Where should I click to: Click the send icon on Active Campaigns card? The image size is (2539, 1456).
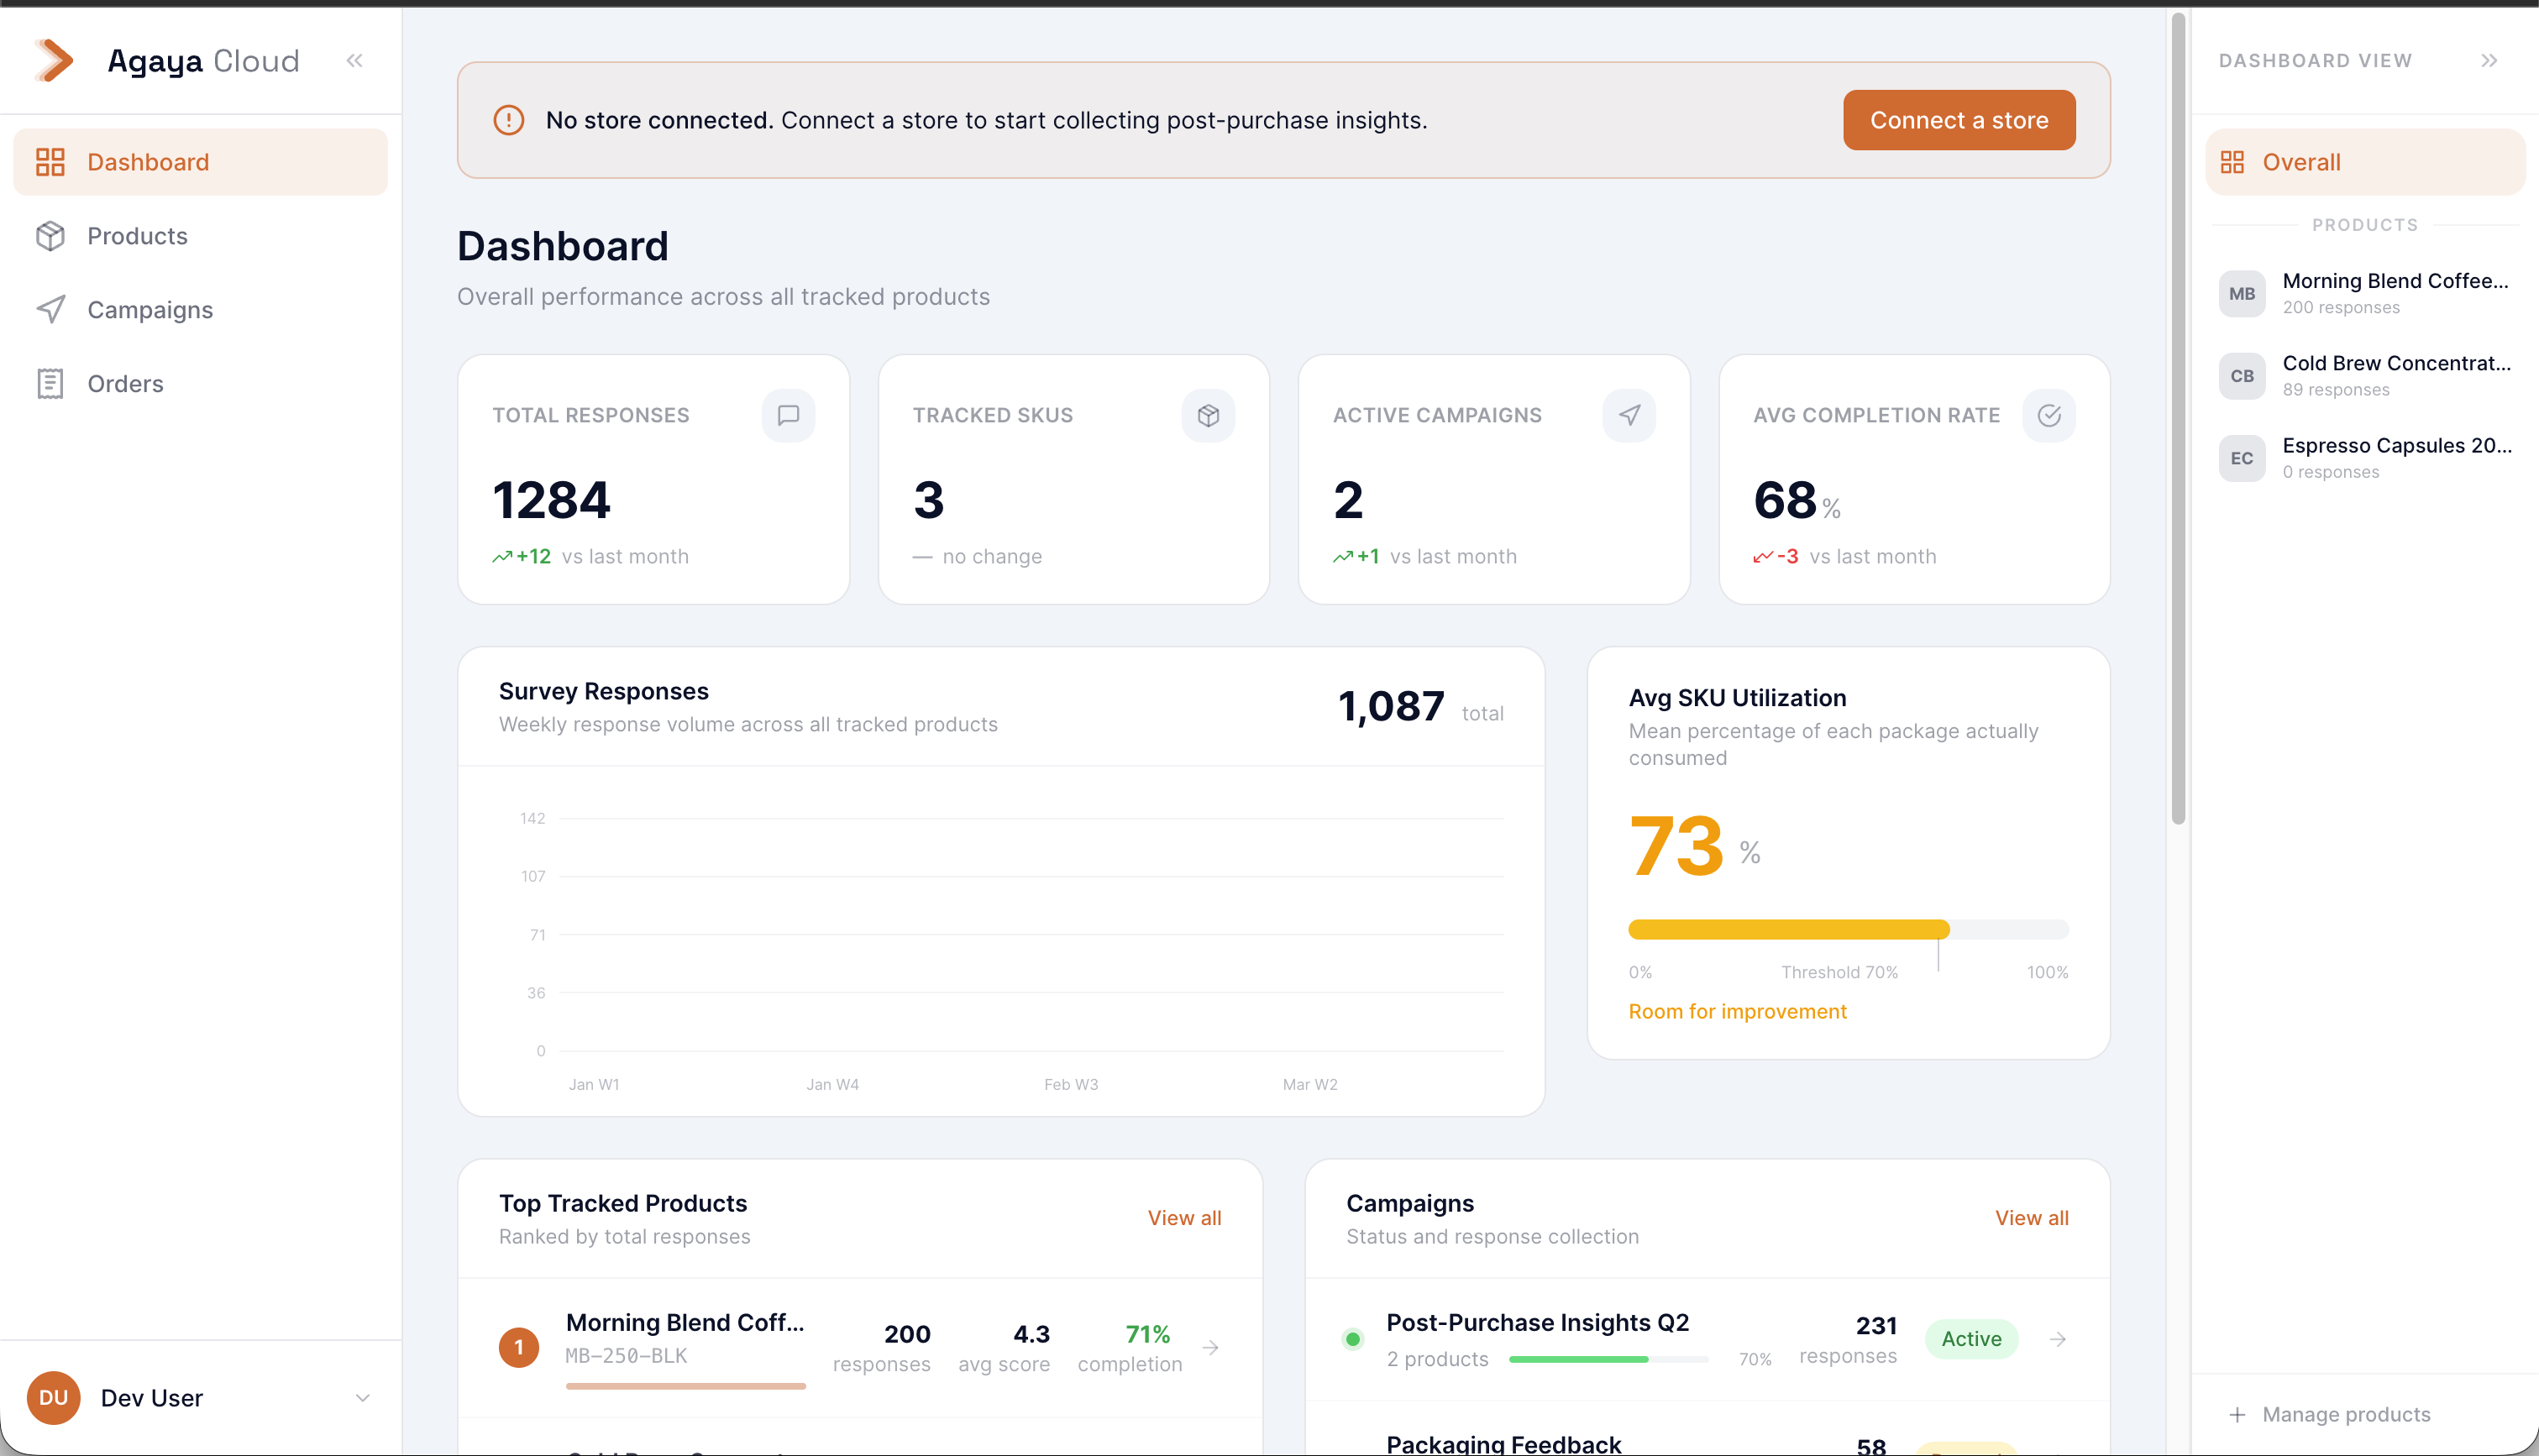pos(1629,415)
